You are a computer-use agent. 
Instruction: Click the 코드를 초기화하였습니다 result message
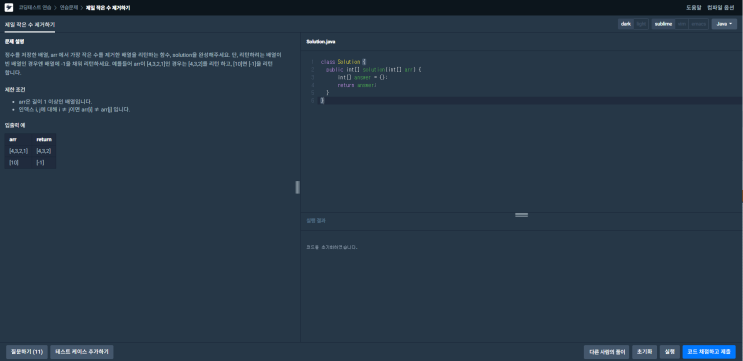[x=332, y=247]
